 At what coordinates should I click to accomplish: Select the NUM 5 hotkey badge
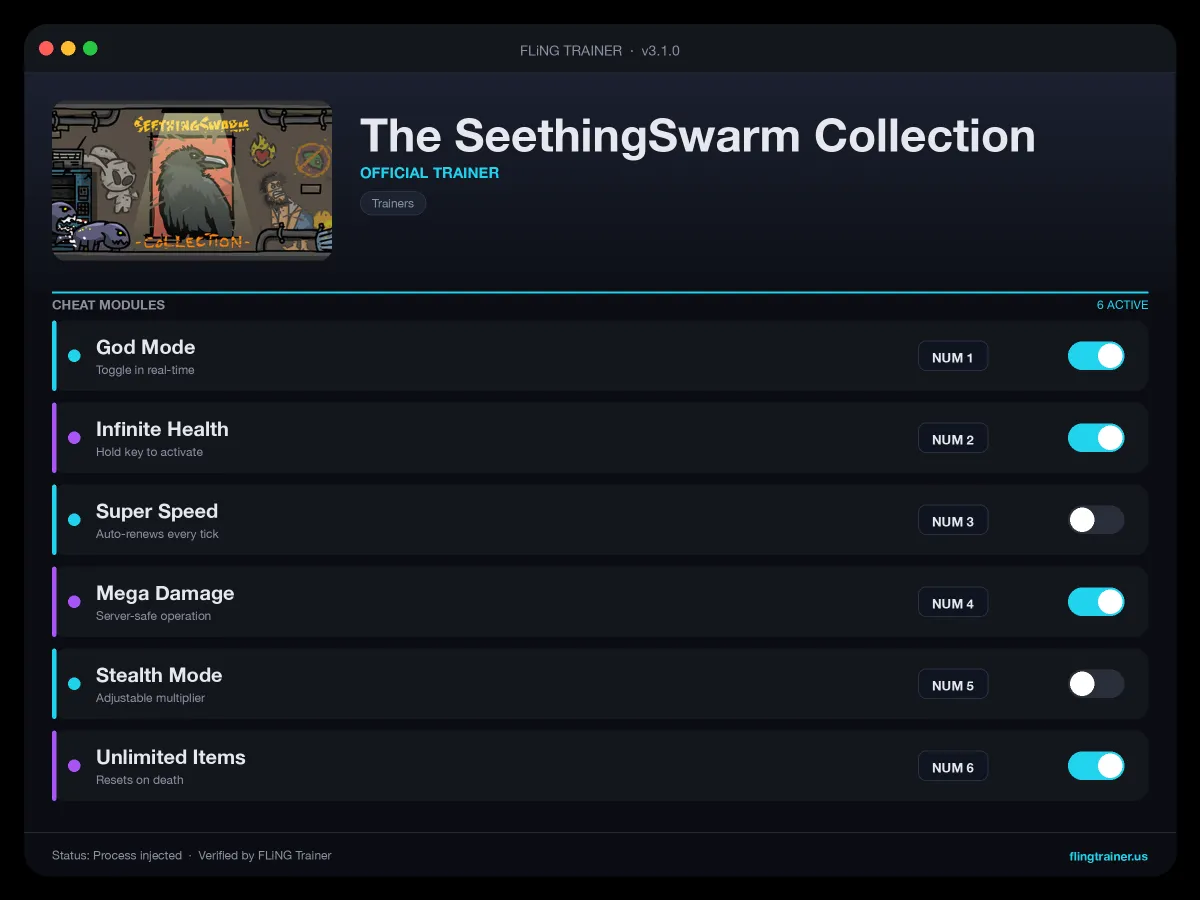tap(953, 685)
